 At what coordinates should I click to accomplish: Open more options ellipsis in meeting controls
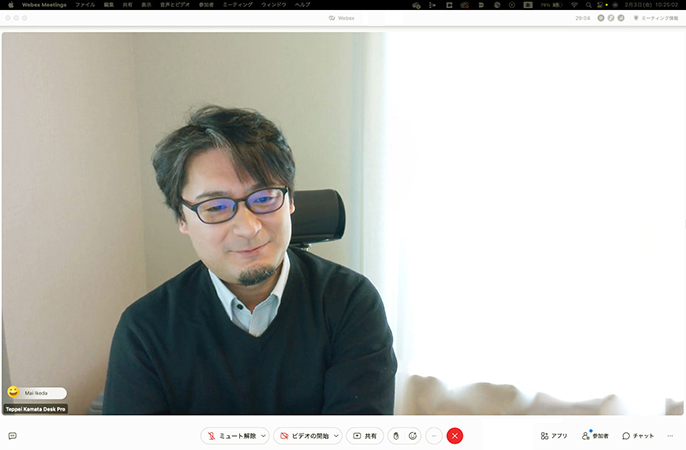point(433,436)
